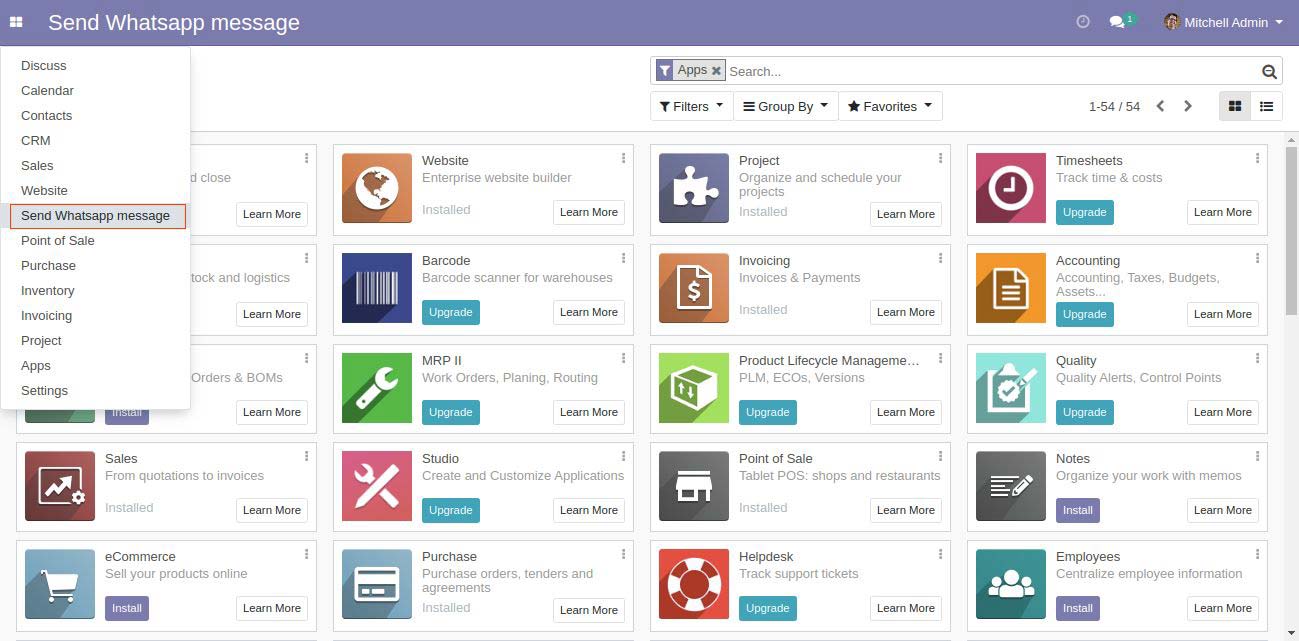This screenshot has width=1299, height=641.
Task: Open the Favorites dropdown
Action: (890, 106)
